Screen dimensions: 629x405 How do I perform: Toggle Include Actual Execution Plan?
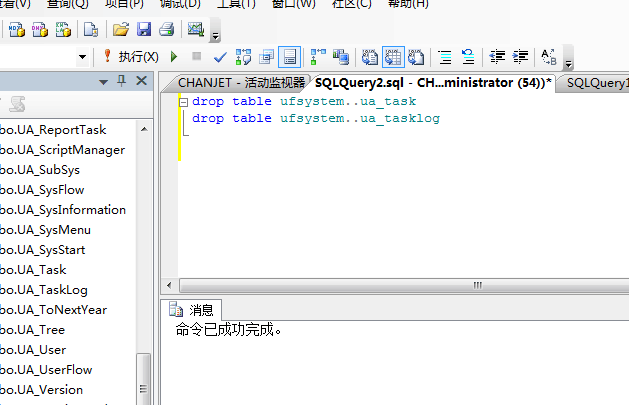(318, 57)
